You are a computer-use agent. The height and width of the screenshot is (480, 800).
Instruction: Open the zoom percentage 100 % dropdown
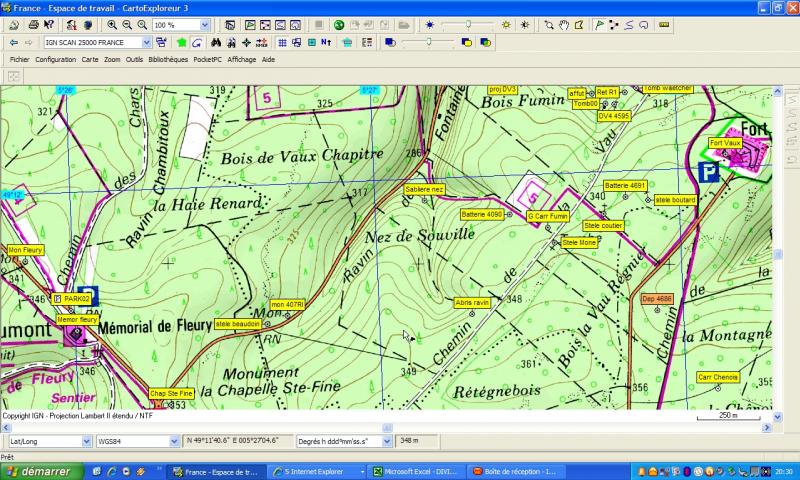205,25
